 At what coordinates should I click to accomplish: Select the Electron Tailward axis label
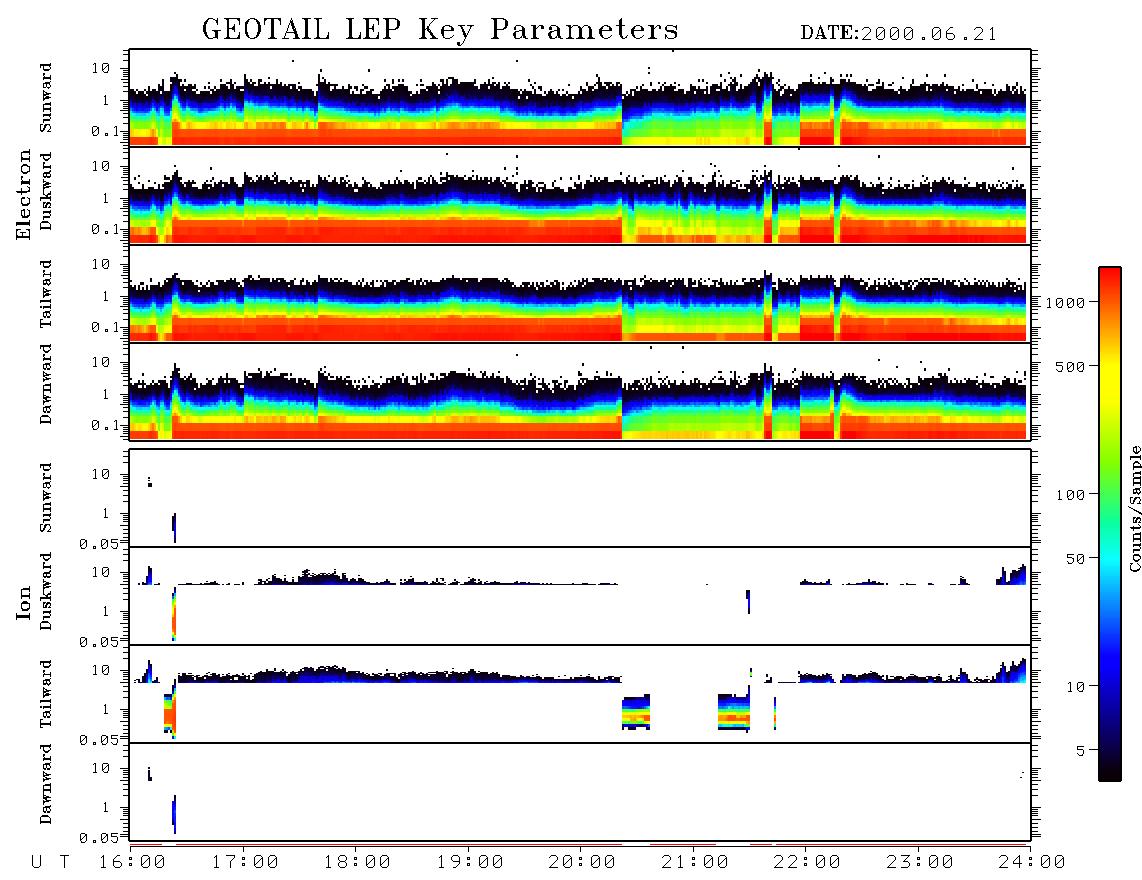click(x=46, y=294)
